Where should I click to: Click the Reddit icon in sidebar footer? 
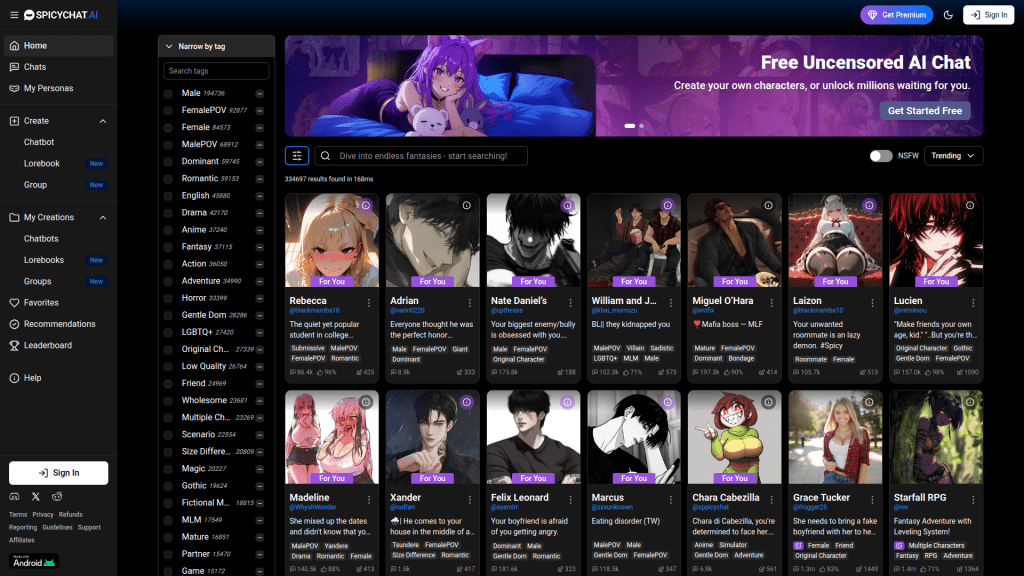(x=57, y=497)
